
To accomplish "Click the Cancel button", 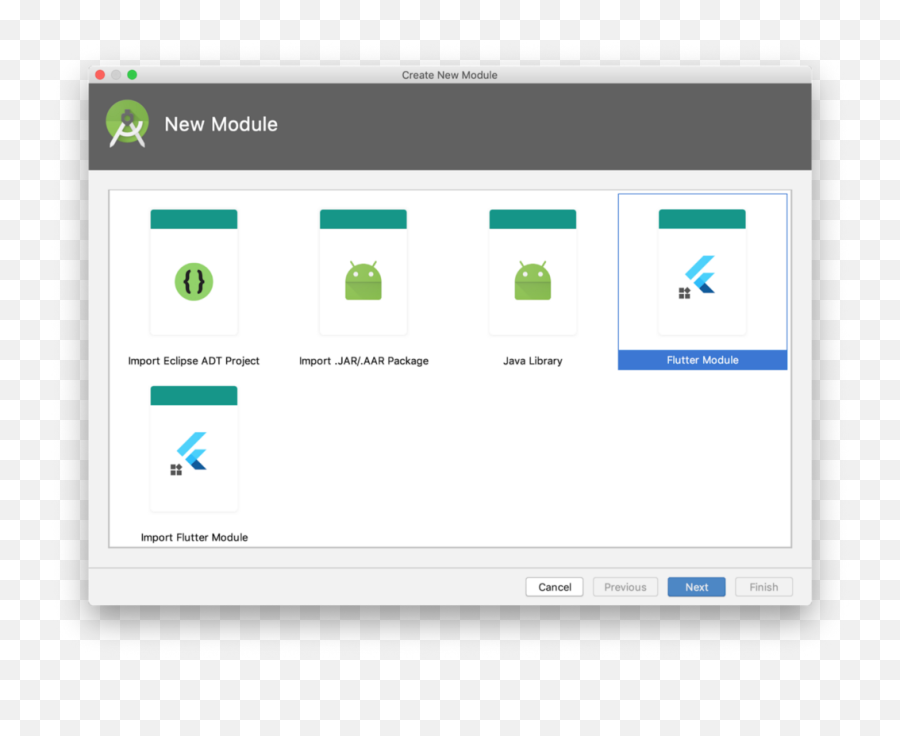I will [554, 587].
